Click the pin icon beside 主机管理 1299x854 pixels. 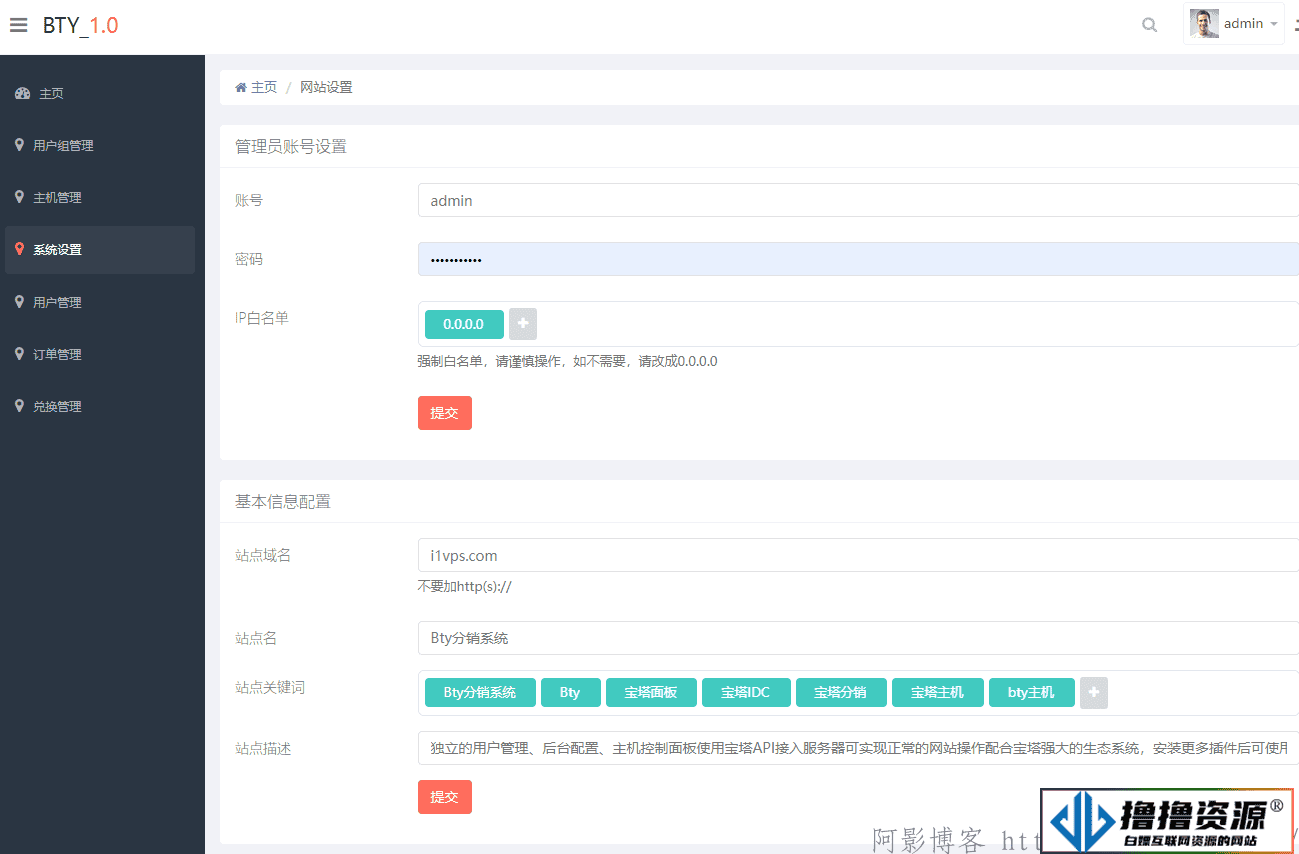click(x=19, y=197)
